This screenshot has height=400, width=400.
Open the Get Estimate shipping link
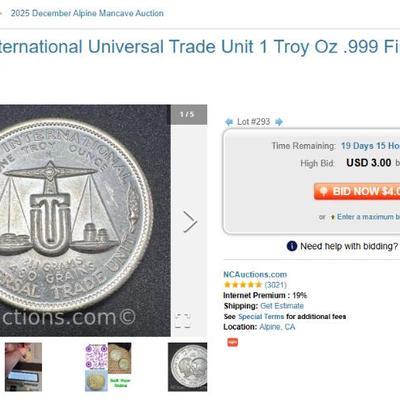point(282,306)
